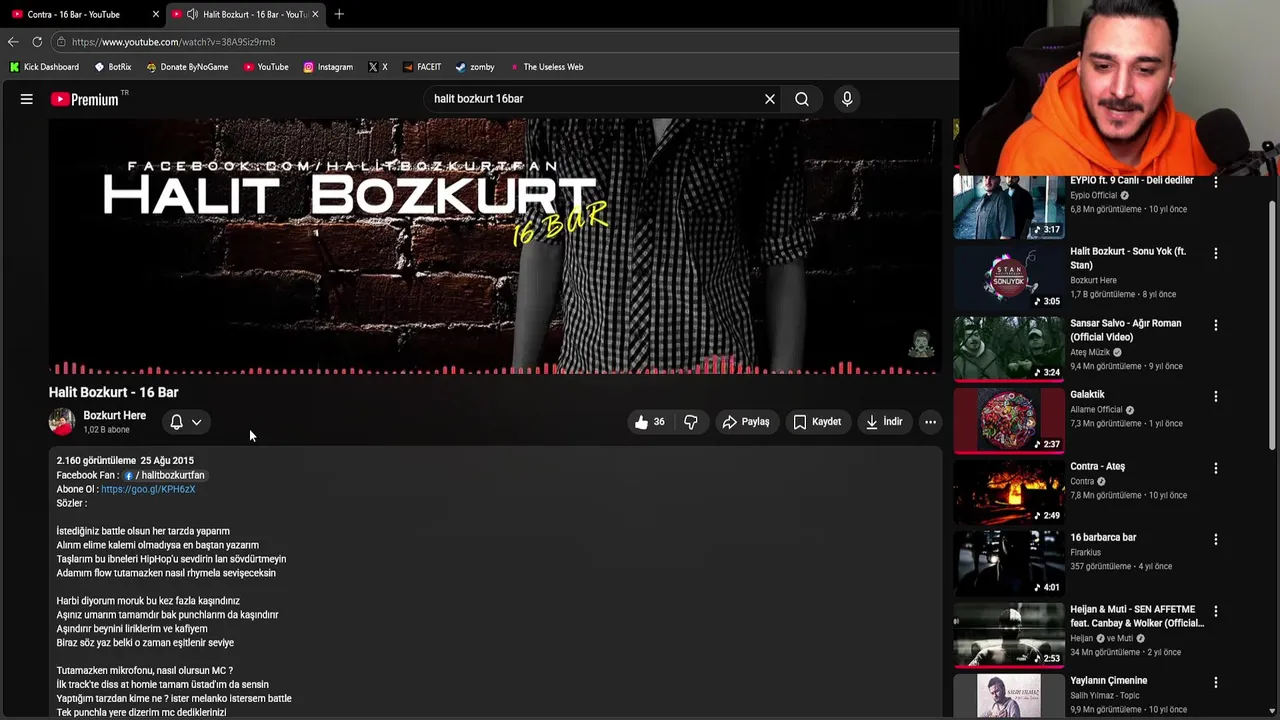Expand the subscription notification chevron dropdown
This screenshot has width=1280, height=720.
point(197,422)
